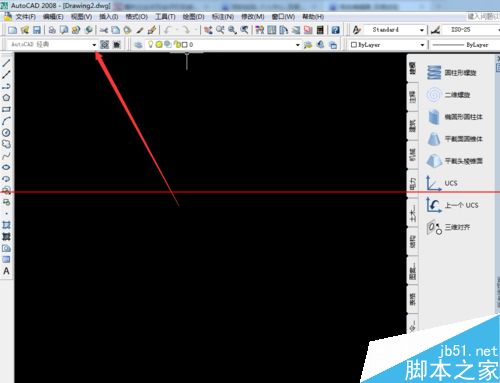Click the Open drawing folder icon
Screen dimensions: 500x383
point(25,30)
